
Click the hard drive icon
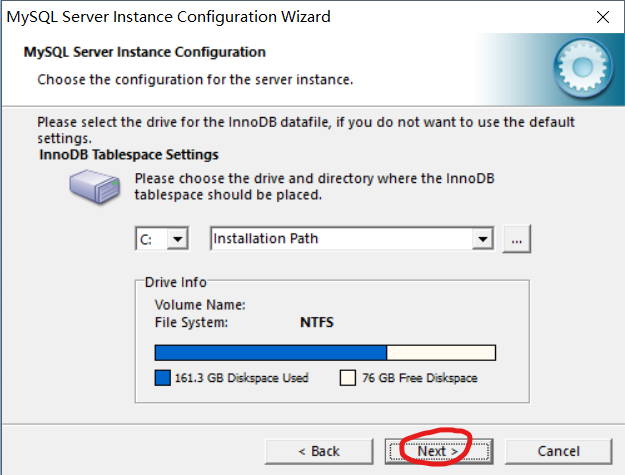click(95, 186)
